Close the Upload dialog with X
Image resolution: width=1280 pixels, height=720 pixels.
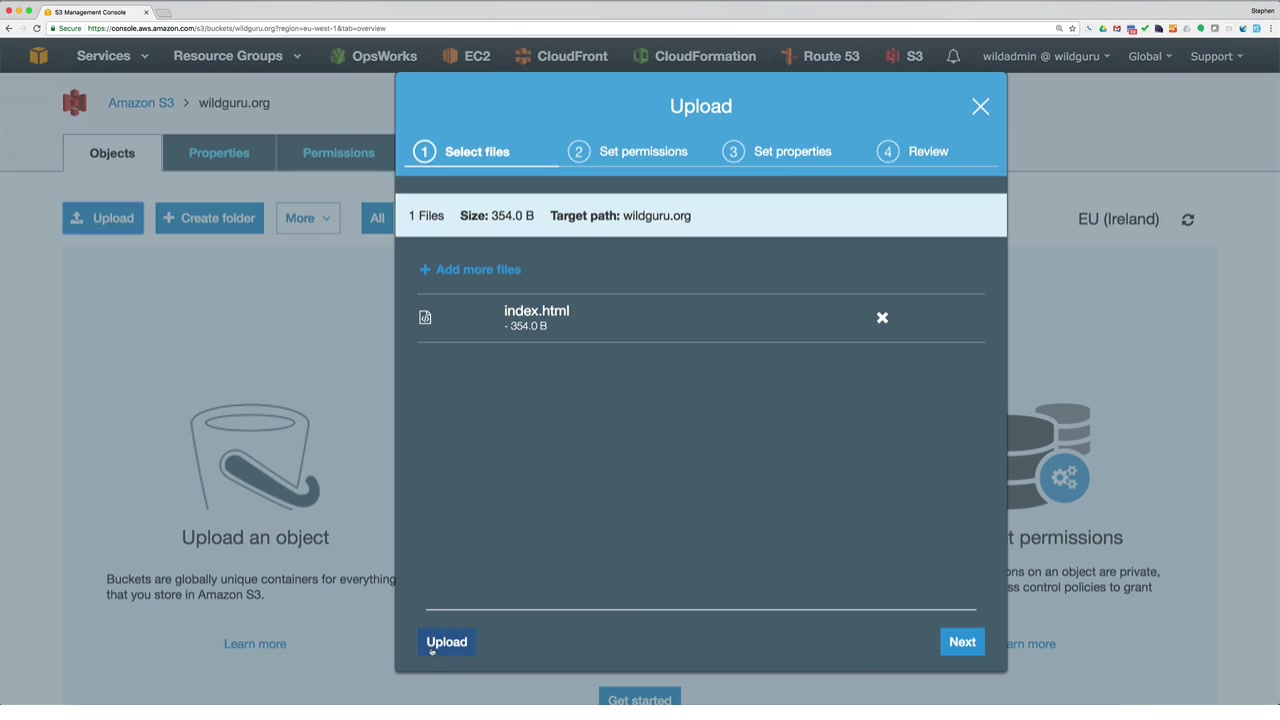tap(980, 107)
